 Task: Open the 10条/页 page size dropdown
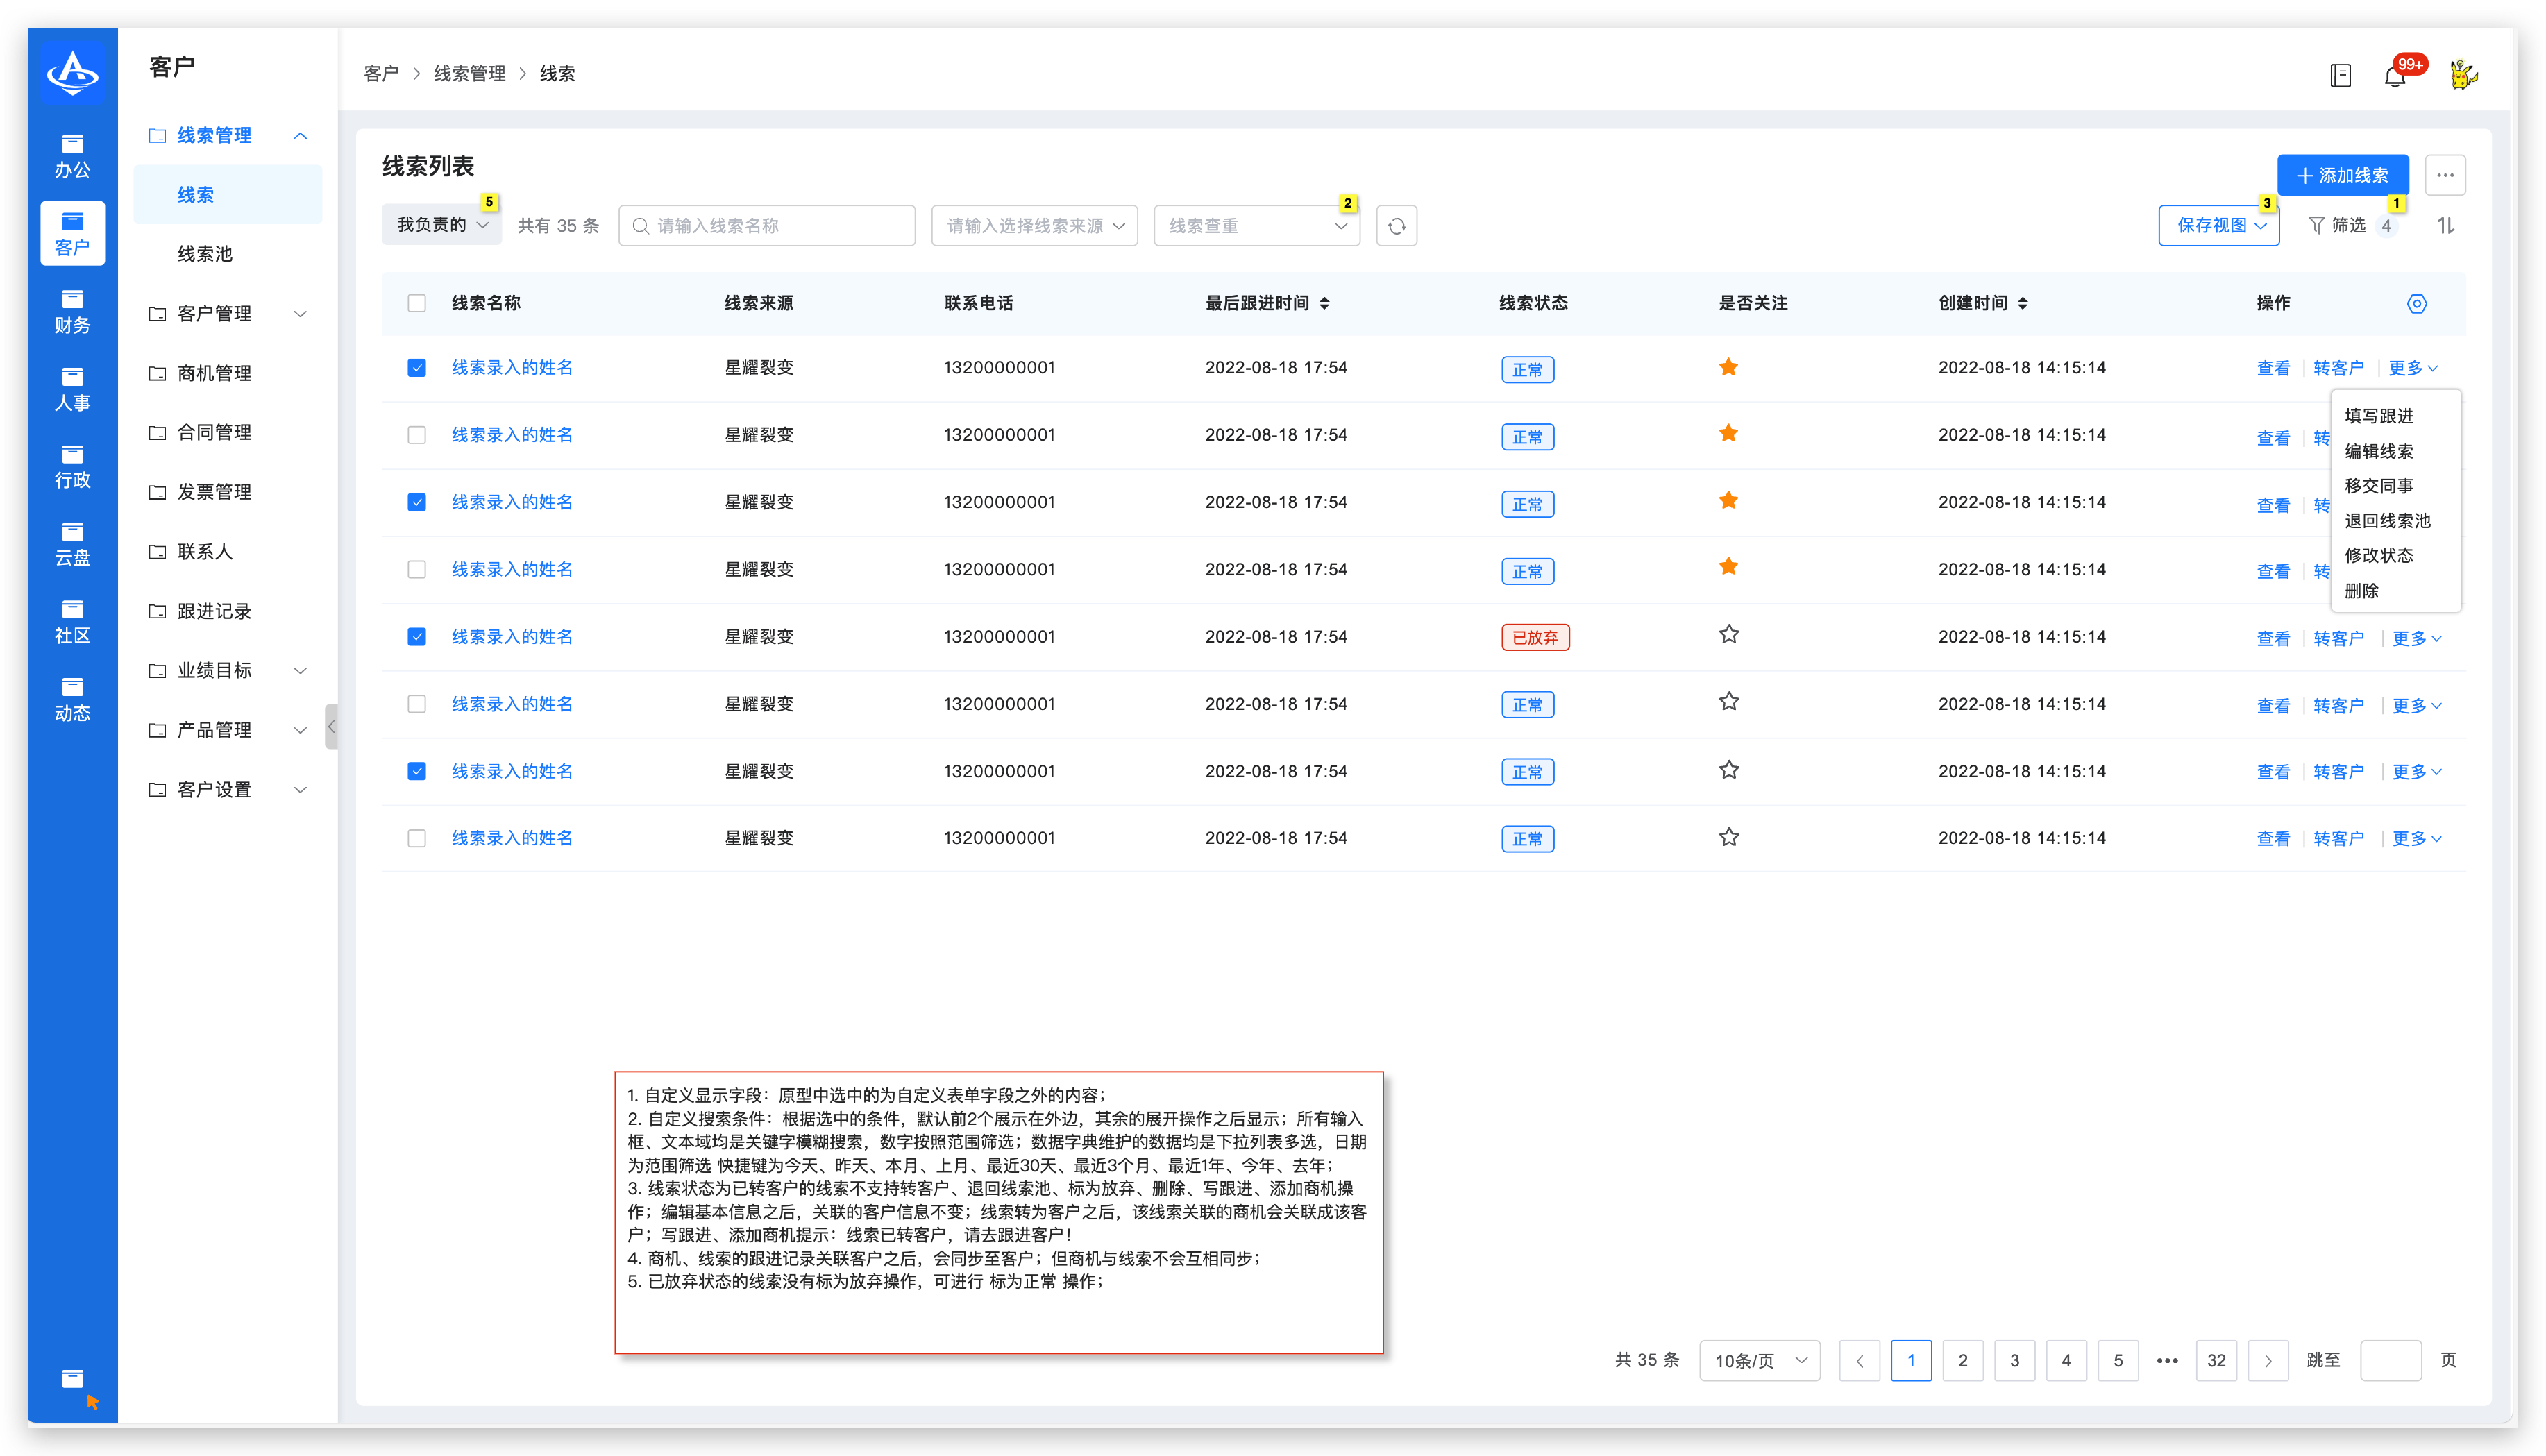pos(1760,1360)
